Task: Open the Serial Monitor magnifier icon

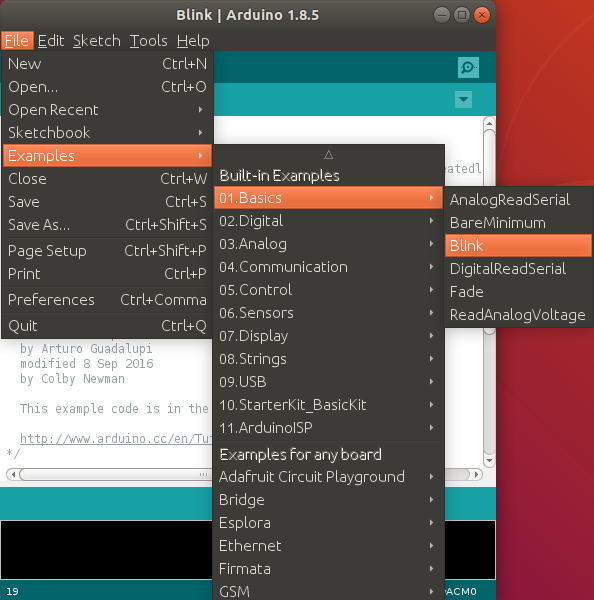Action: point(468,68)
